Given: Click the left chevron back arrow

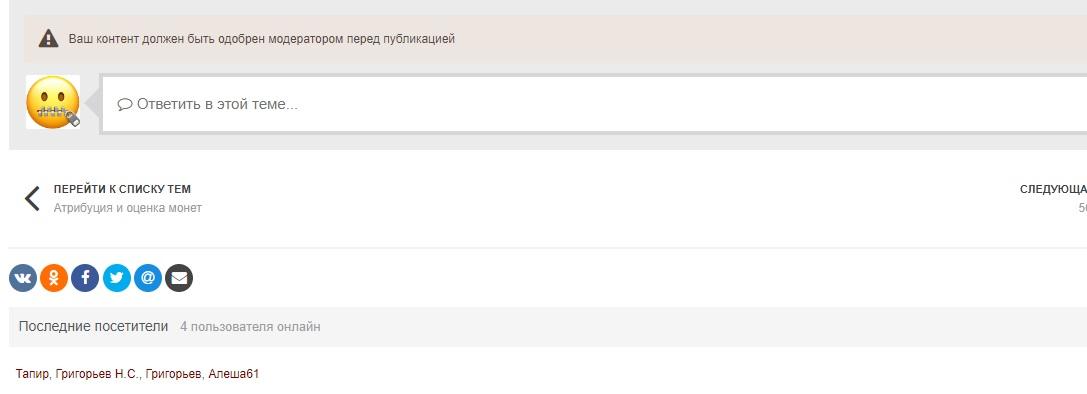Looking at the screenshot, I should 32,198.
